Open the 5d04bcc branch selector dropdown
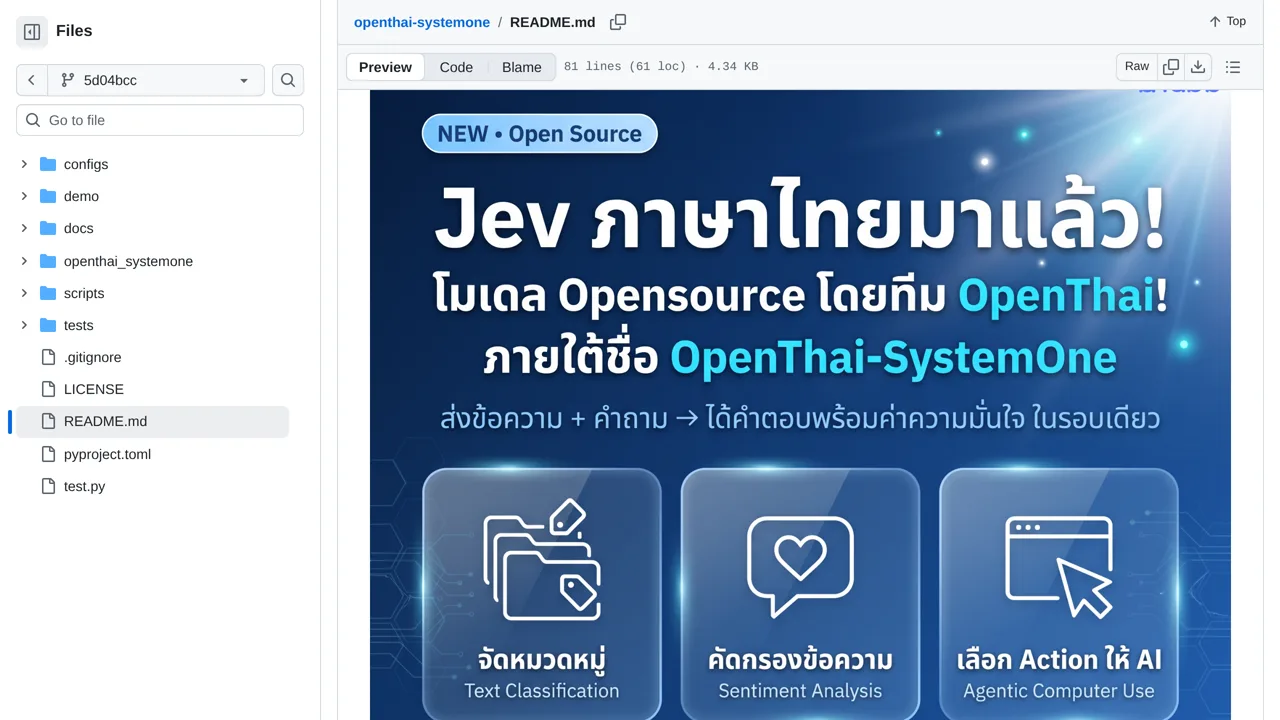 [x=156, y=80]
